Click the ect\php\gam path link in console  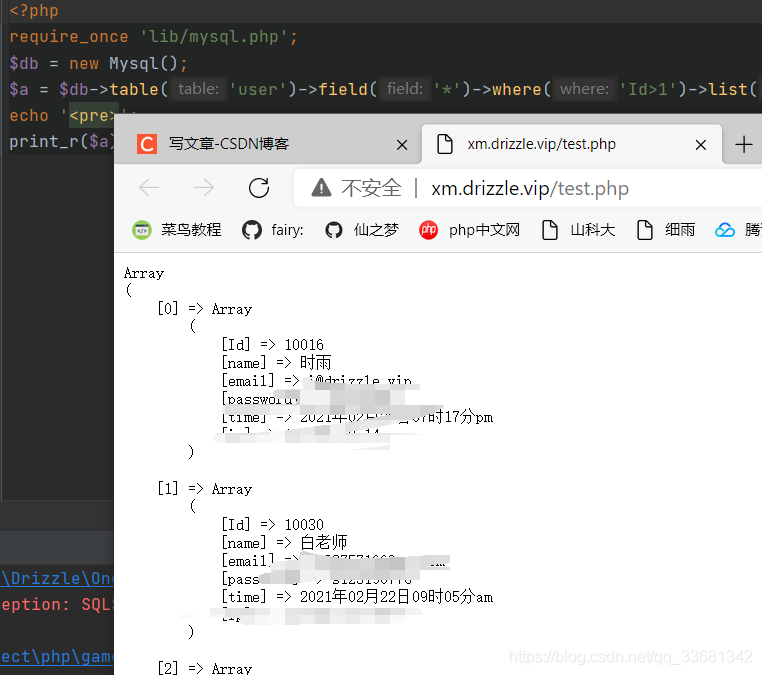(x=57, y=657)
